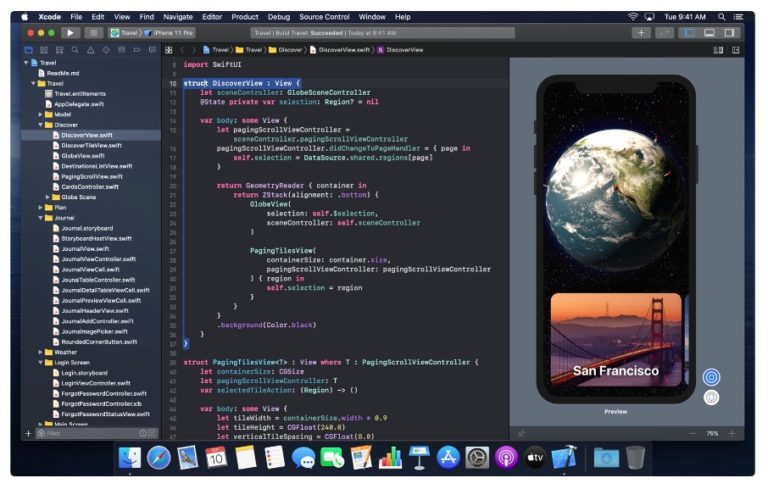Toggle recent files filter in navigator
The image size is (768, 489).
143,433
